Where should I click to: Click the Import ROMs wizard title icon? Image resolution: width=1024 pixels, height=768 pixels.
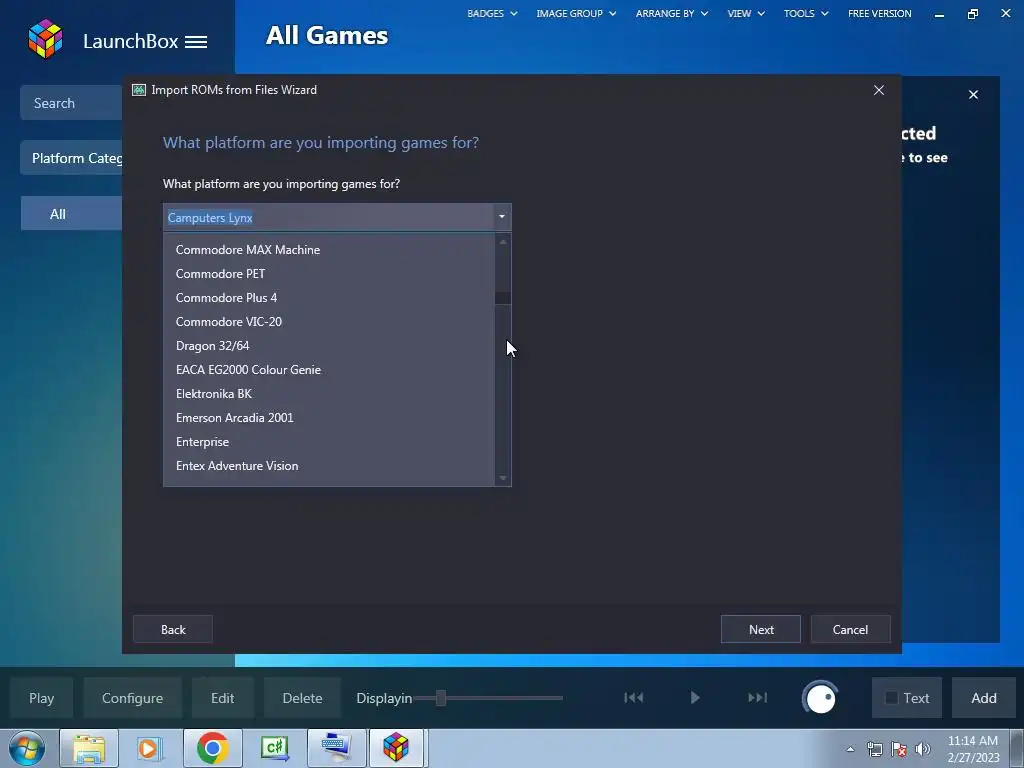[x=138, y=90]
